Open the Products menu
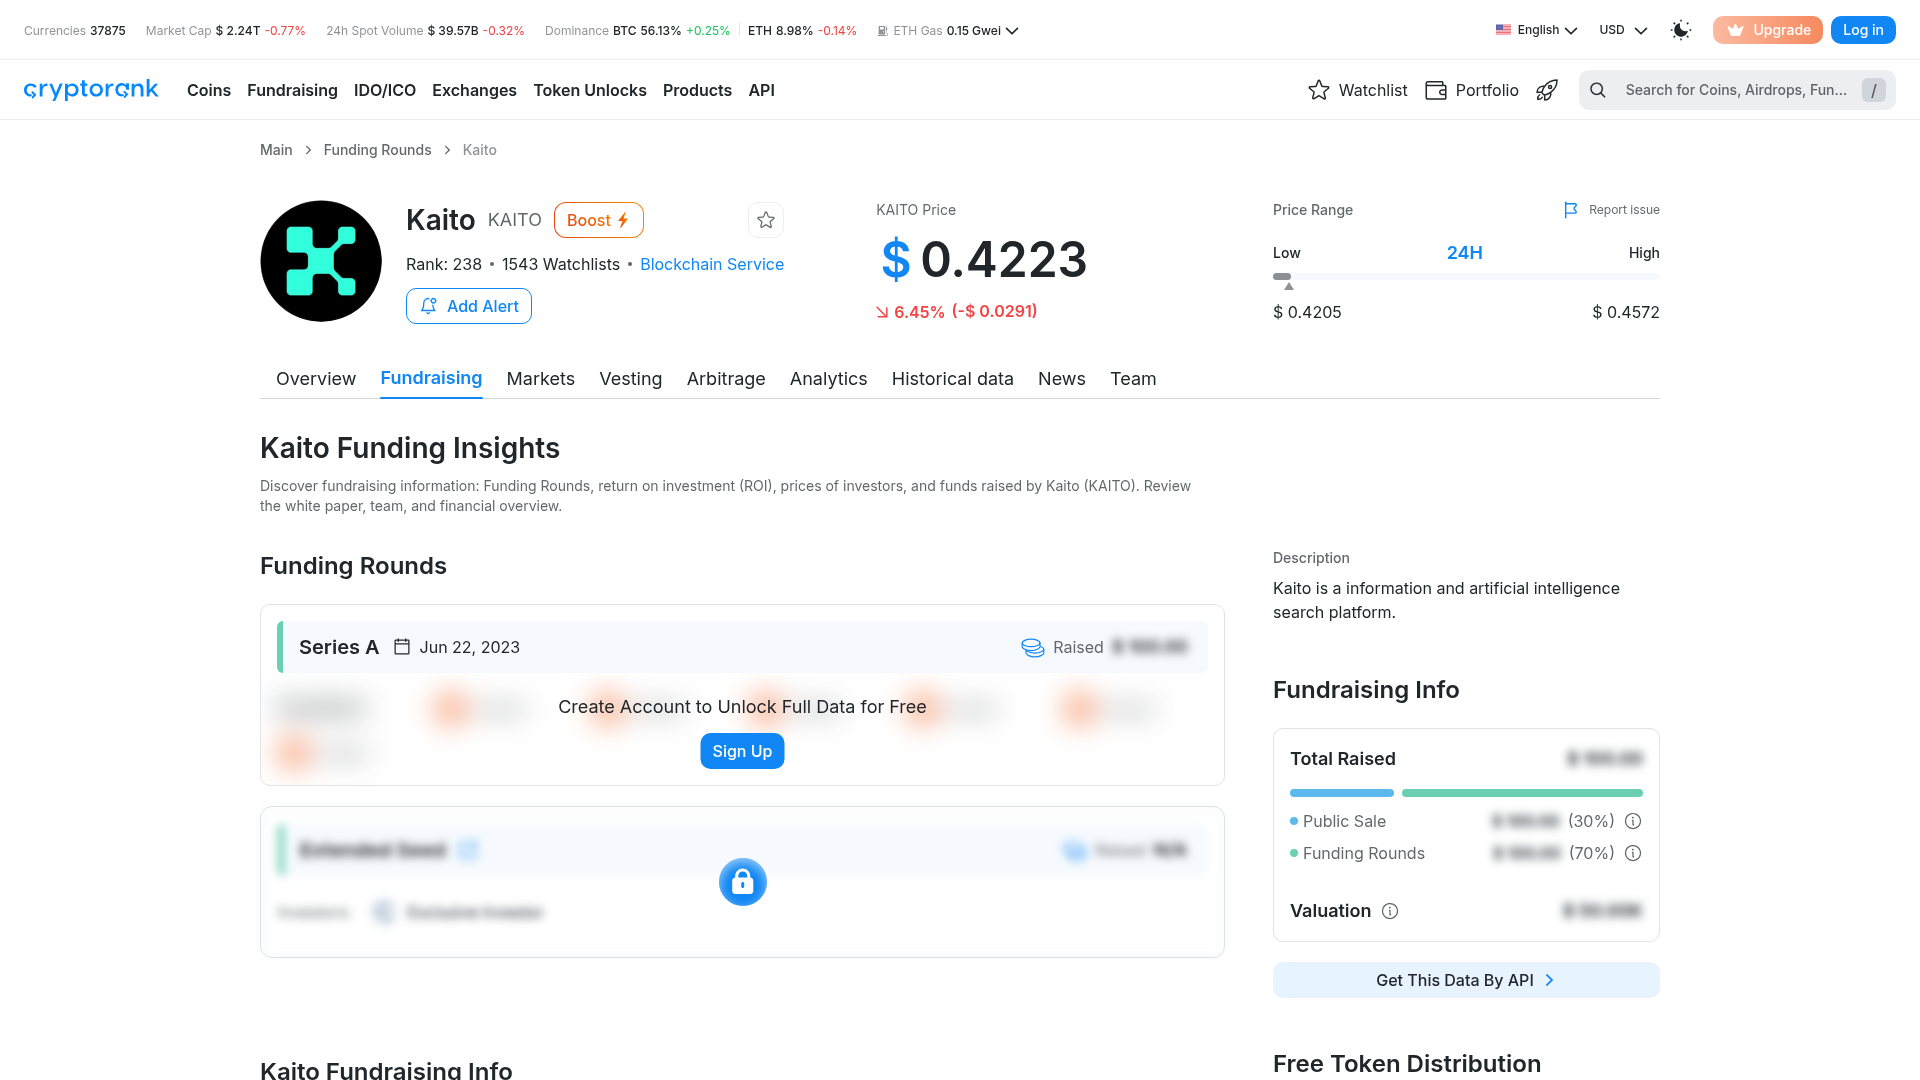 pyautogui.click(x=697, y=90)
